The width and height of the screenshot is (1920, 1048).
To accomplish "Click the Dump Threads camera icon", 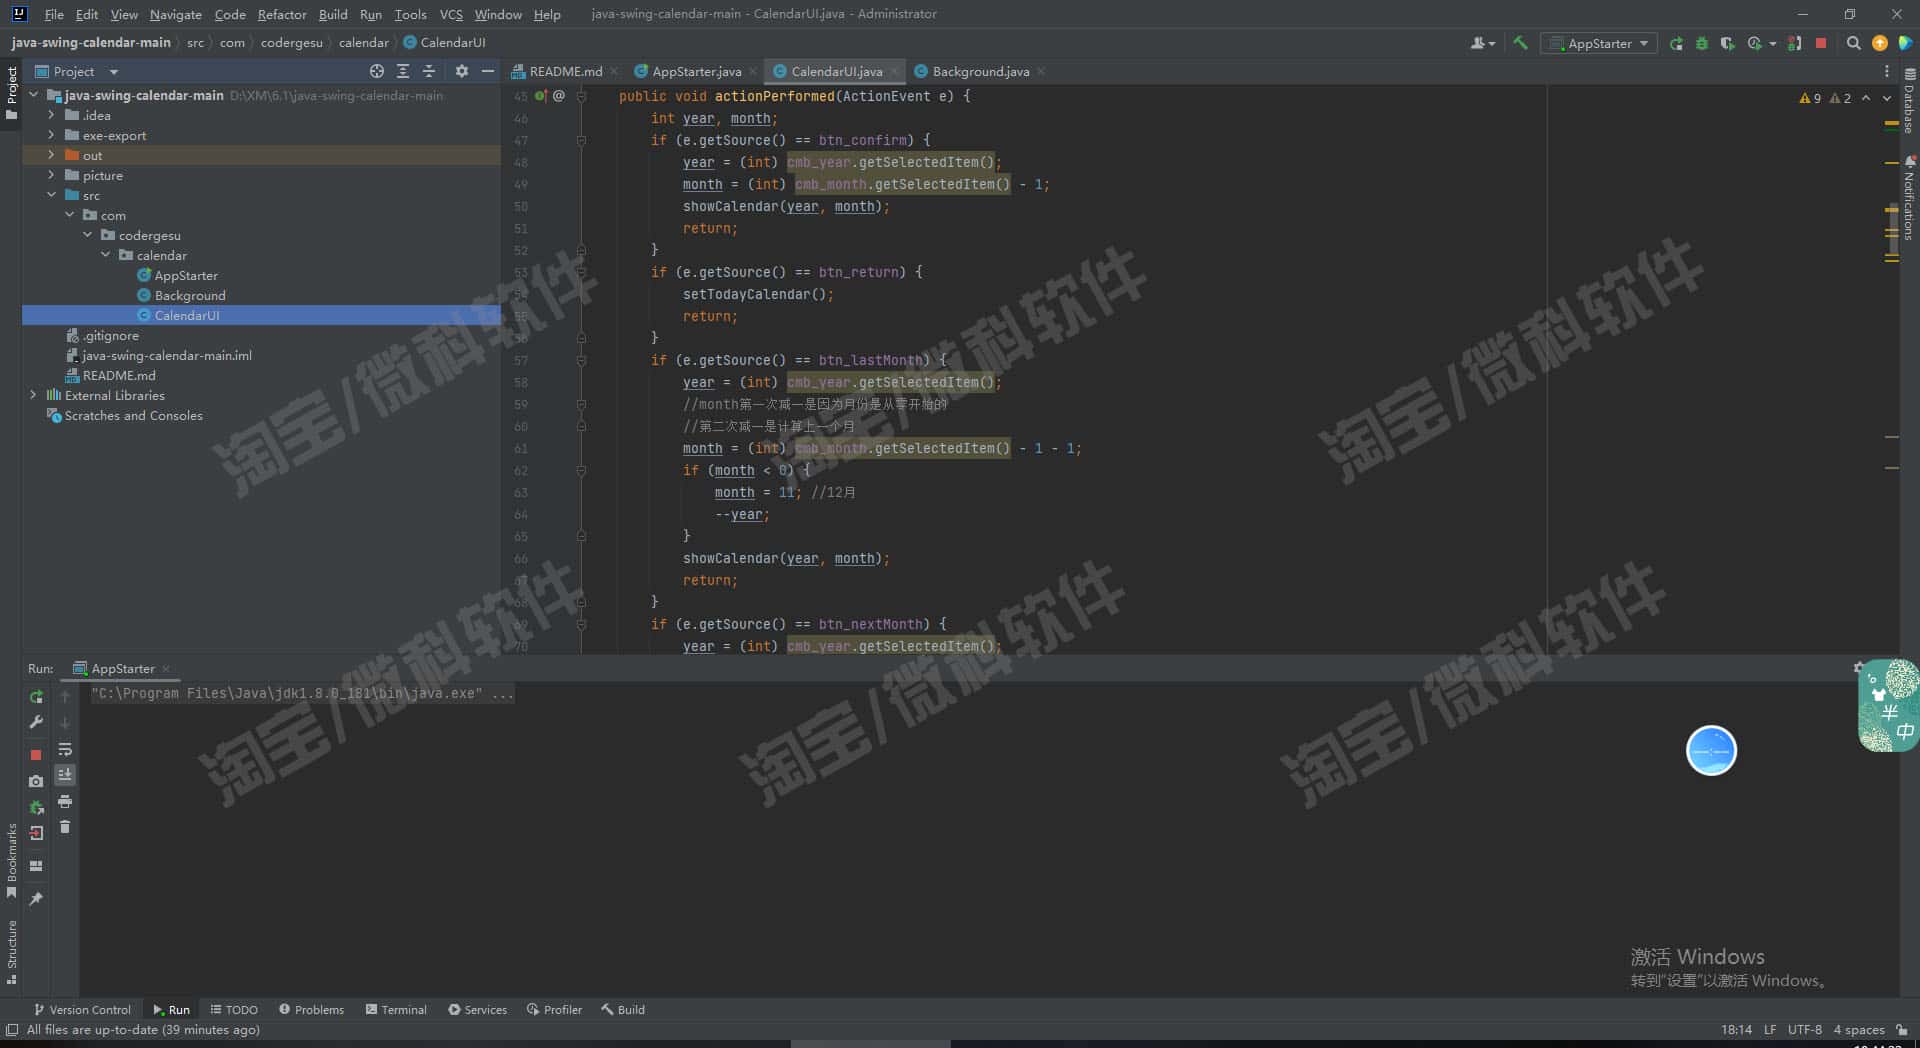I will pyautogui.click(x=36, y=781).
